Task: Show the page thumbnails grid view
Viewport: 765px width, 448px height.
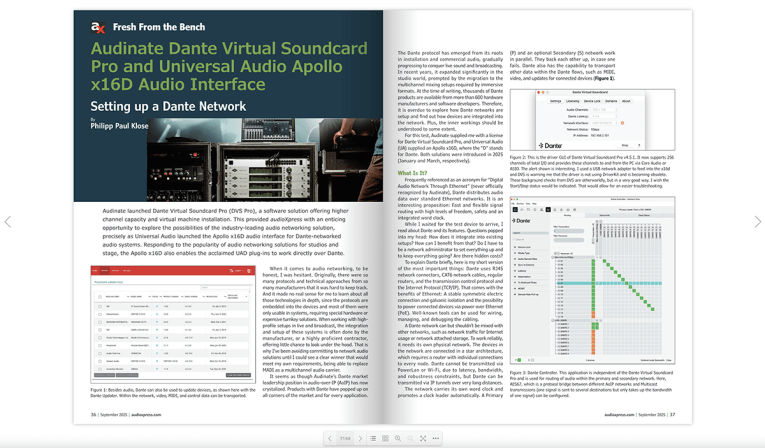Action: pos(385,438)
